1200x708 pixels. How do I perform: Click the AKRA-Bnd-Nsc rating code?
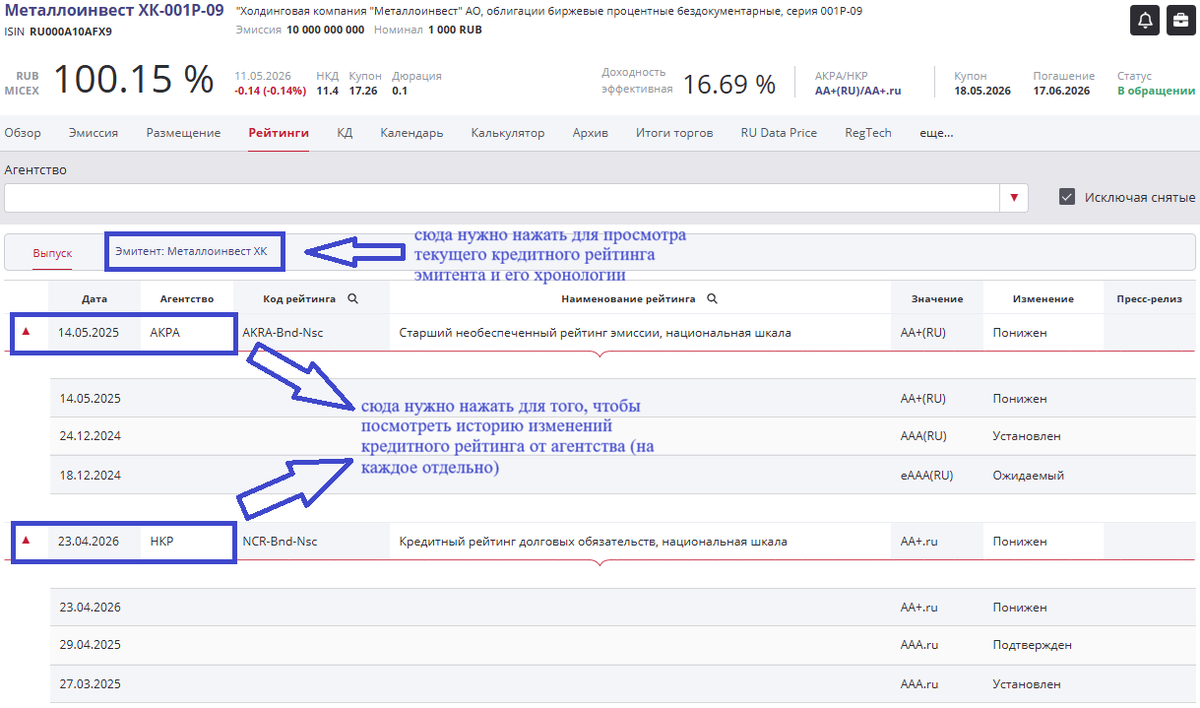[x=281, y=333]
